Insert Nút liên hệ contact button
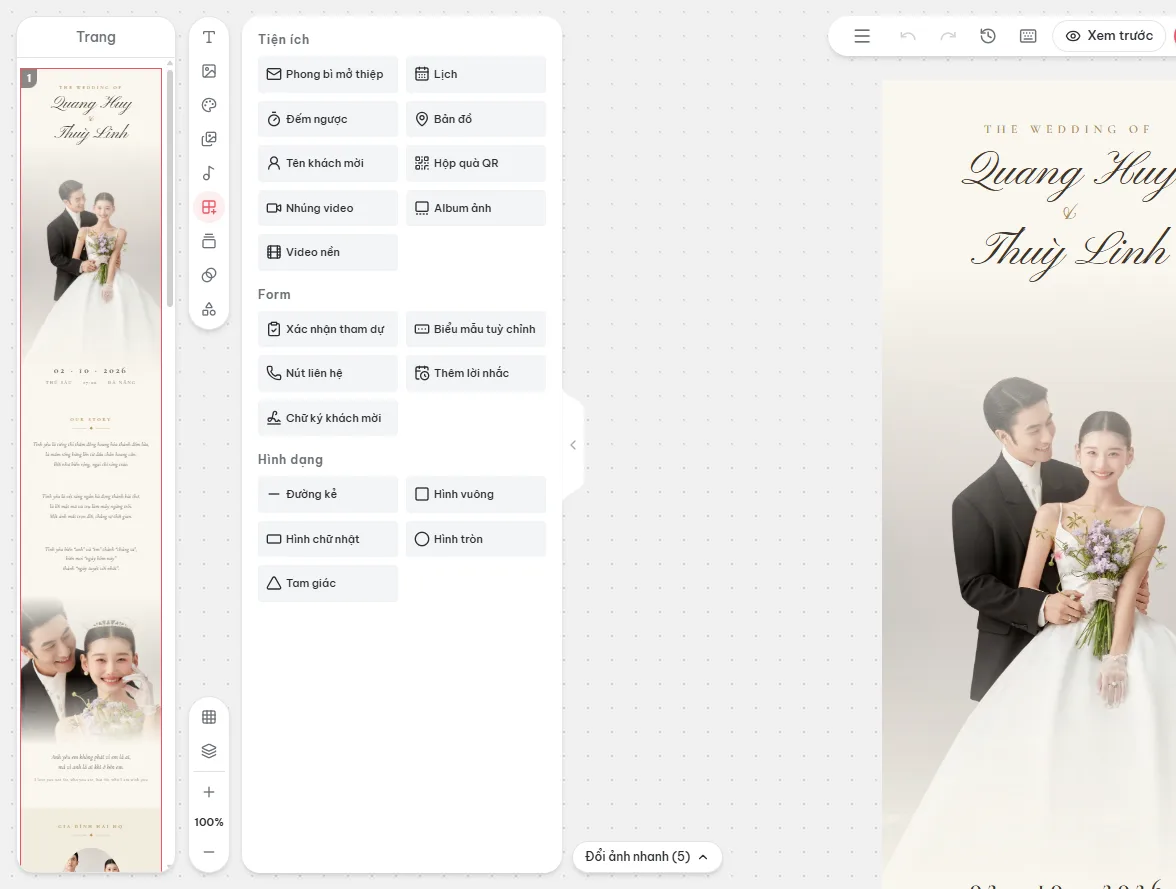This screenshot has height=889, width=1176. (x=328, y=374)
